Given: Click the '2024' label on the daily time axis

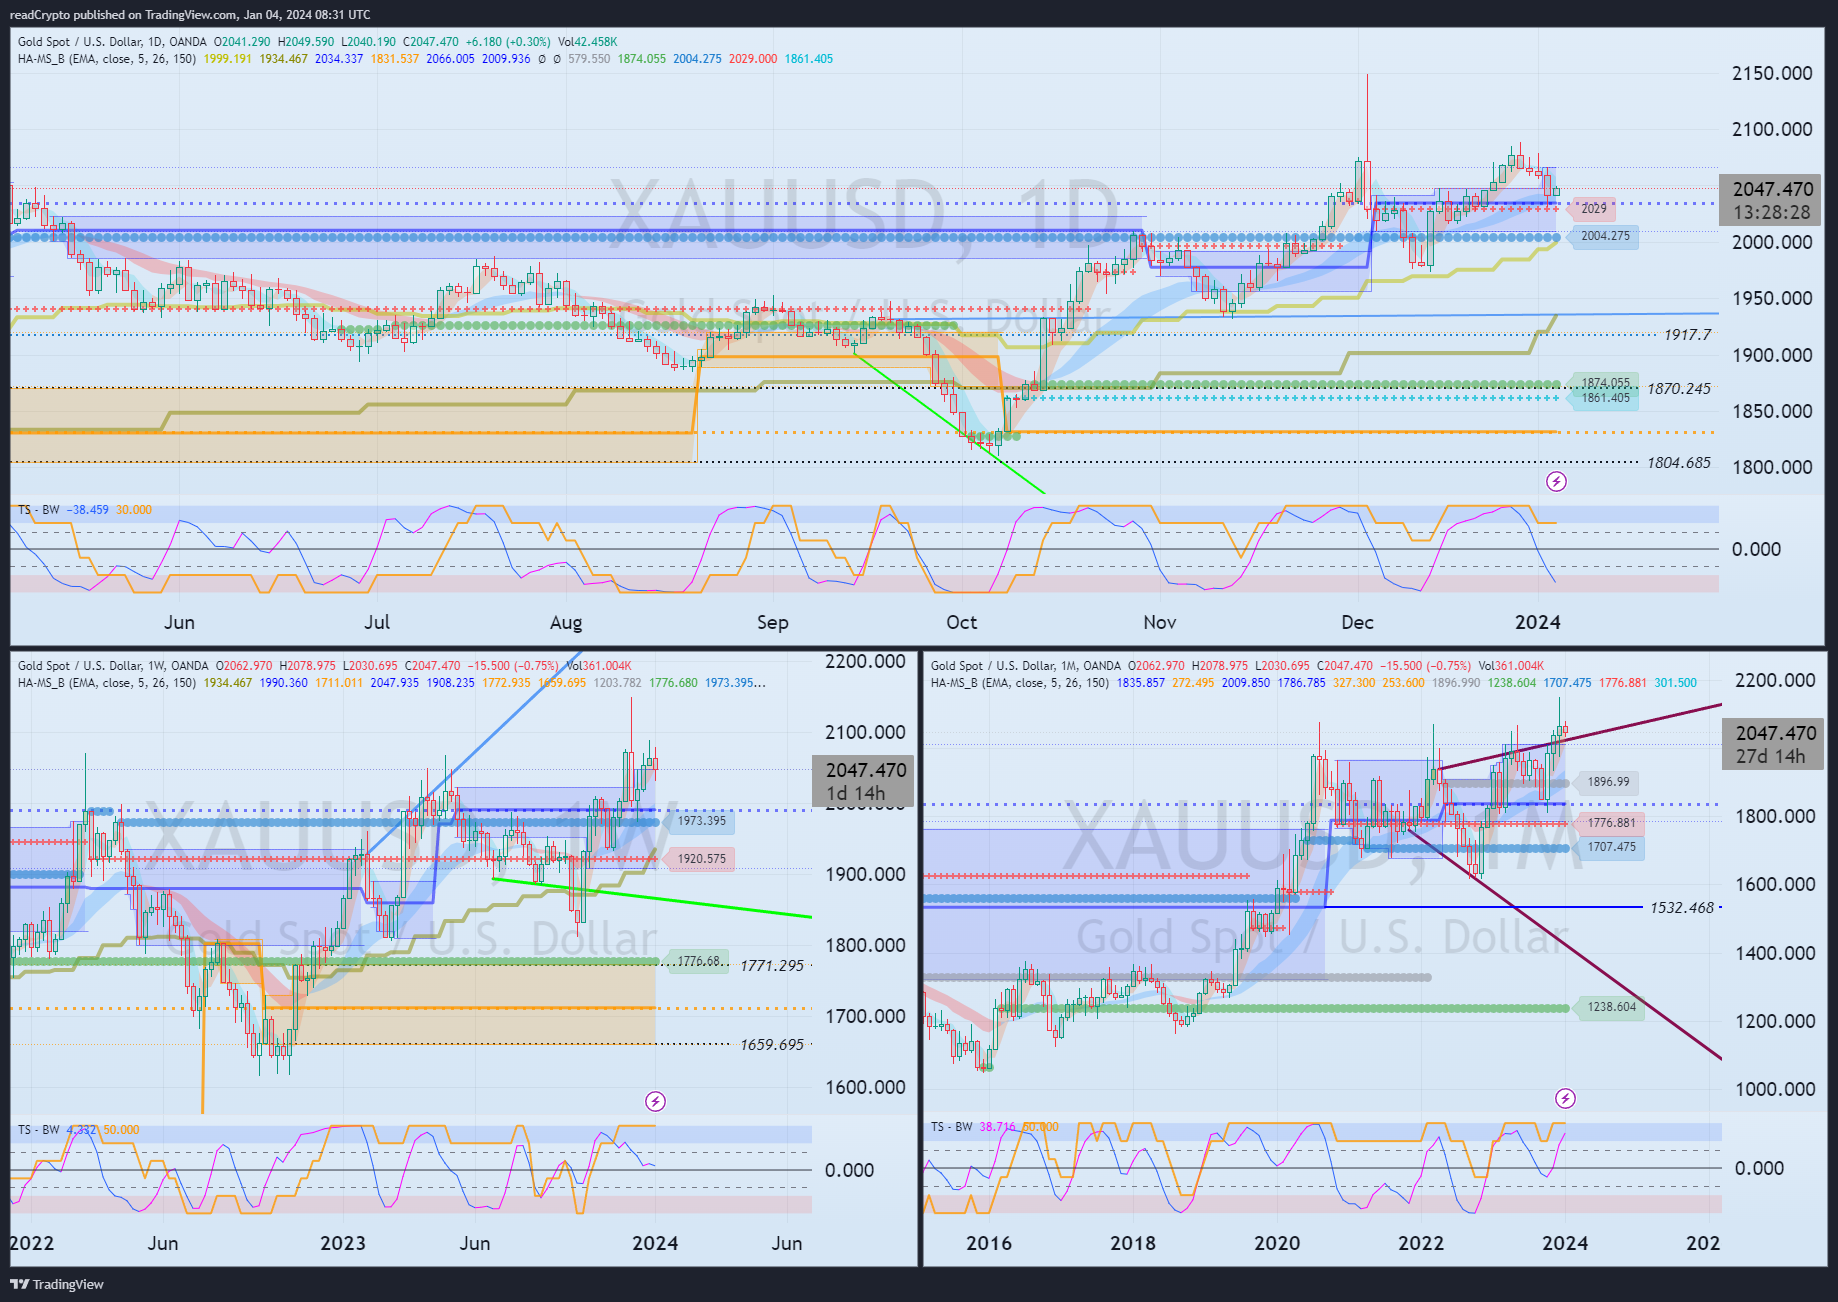Looking at the screenshot, I should pos(1537,622).
